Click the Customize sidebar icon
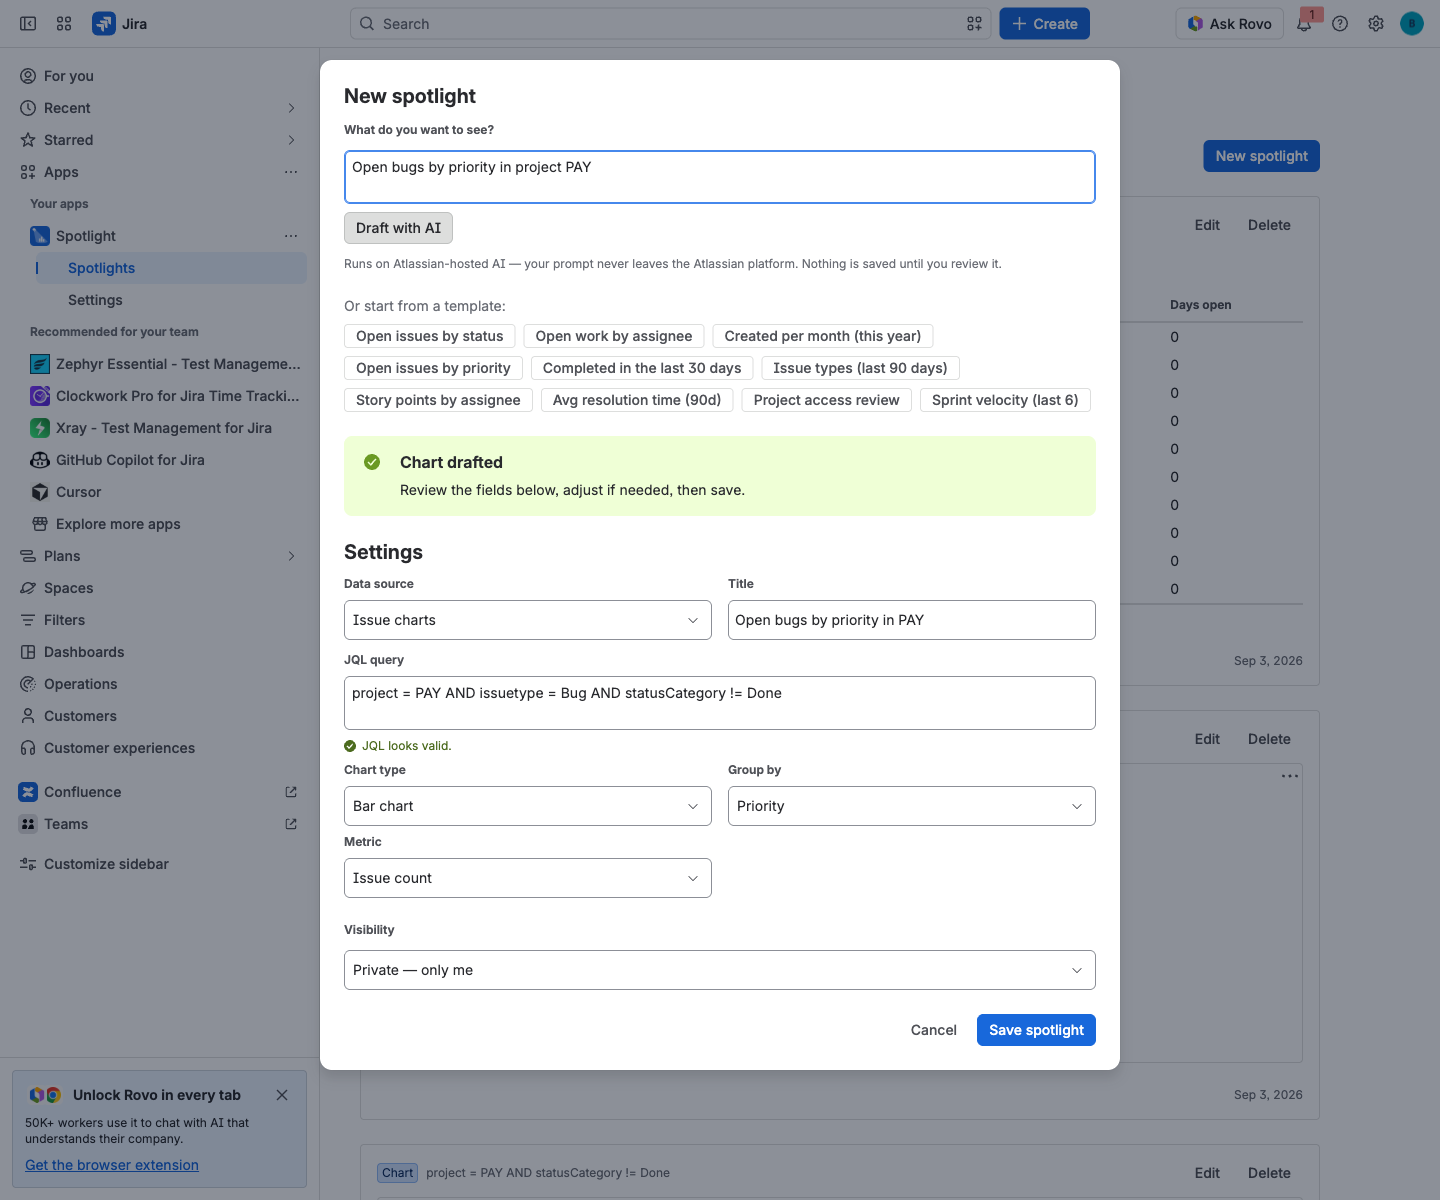Viewport: 1440px width, 1200px height. pos(28,864)
